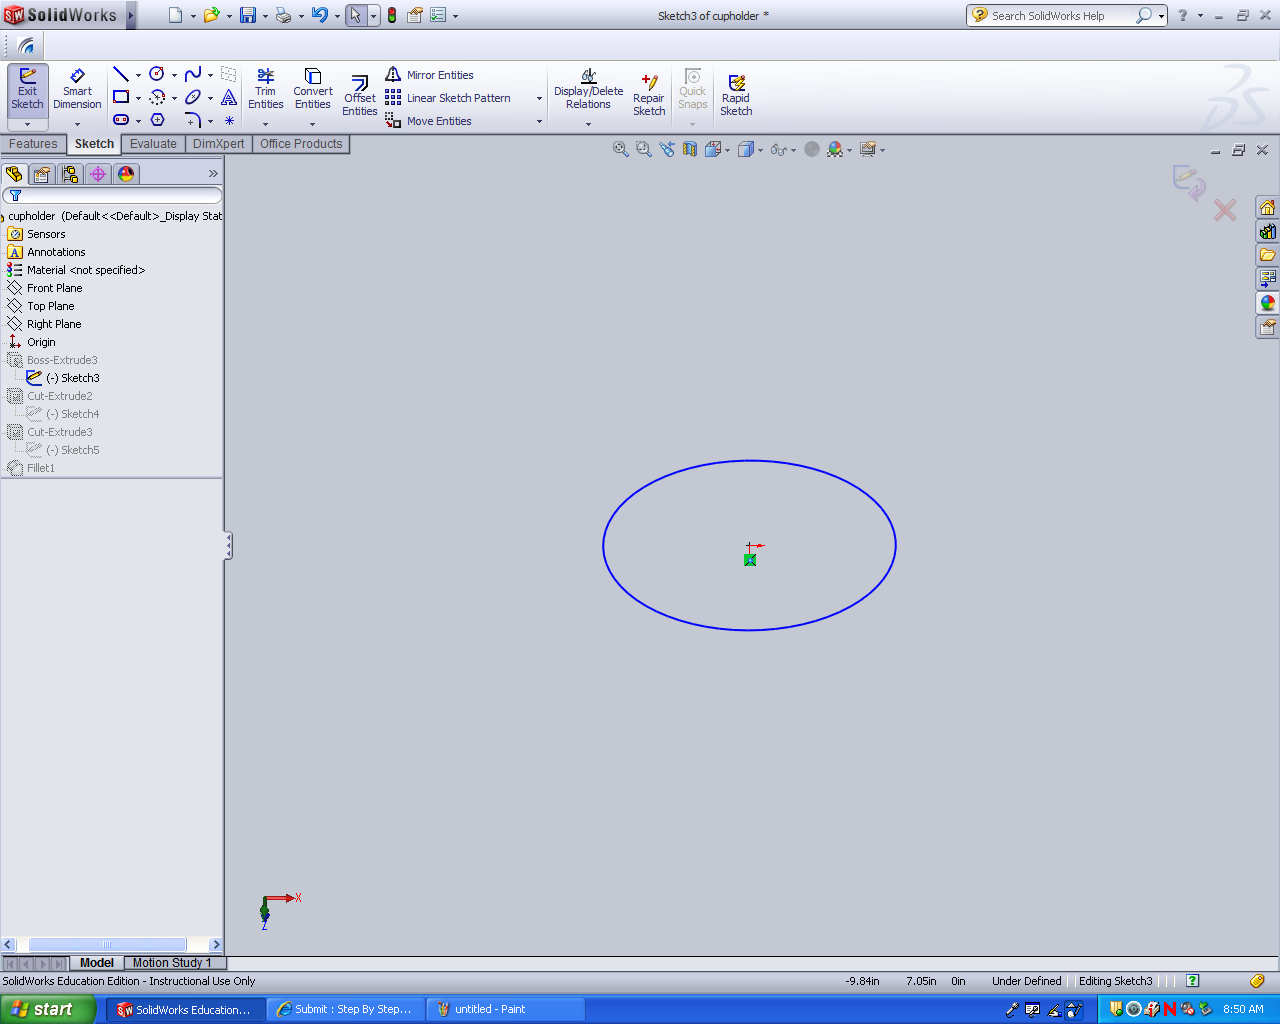The image size is (1280, 1024).
Task: Select the Line sketch tool
Action: pyautogui.click(x=121, y=74)
